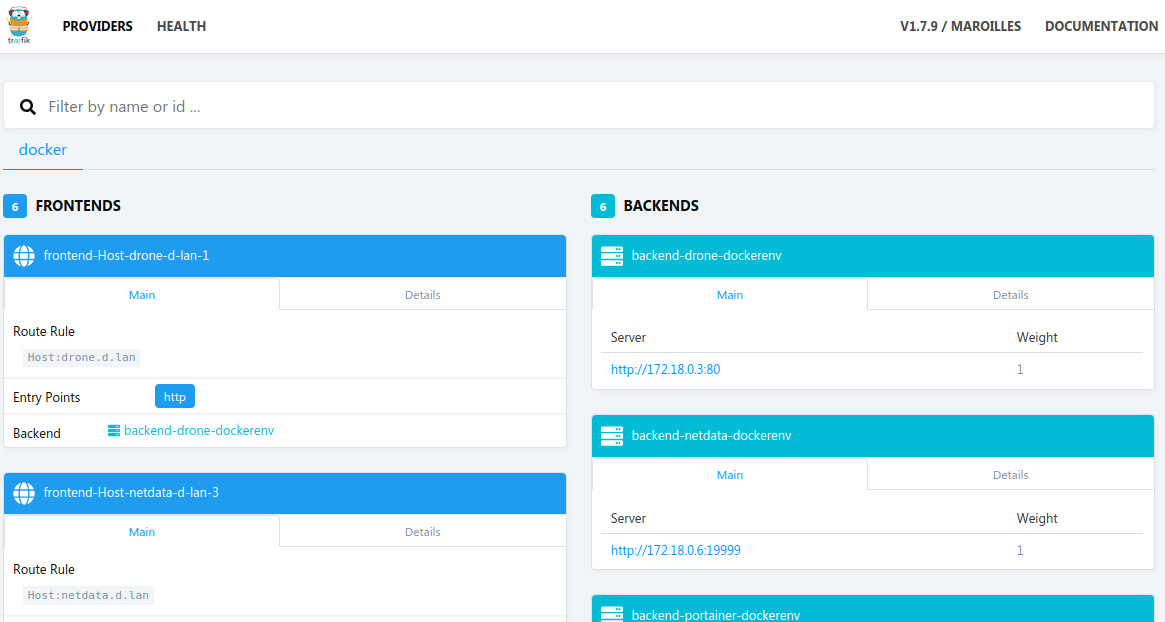
Task: Click the magnifier icon in the filter bar
Action: tap(27, 106)
